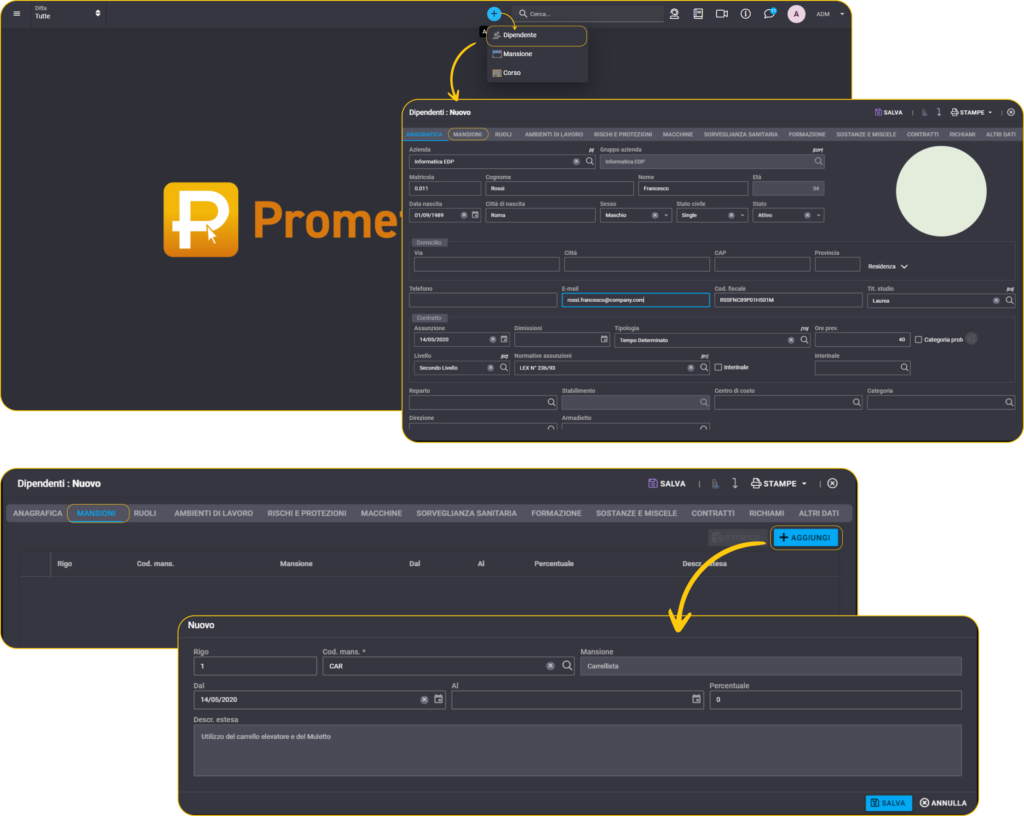This screenshot has height=816, width=1024.
Task: Check the Categoria prot checkbox
Action: (x=918, y=339)
